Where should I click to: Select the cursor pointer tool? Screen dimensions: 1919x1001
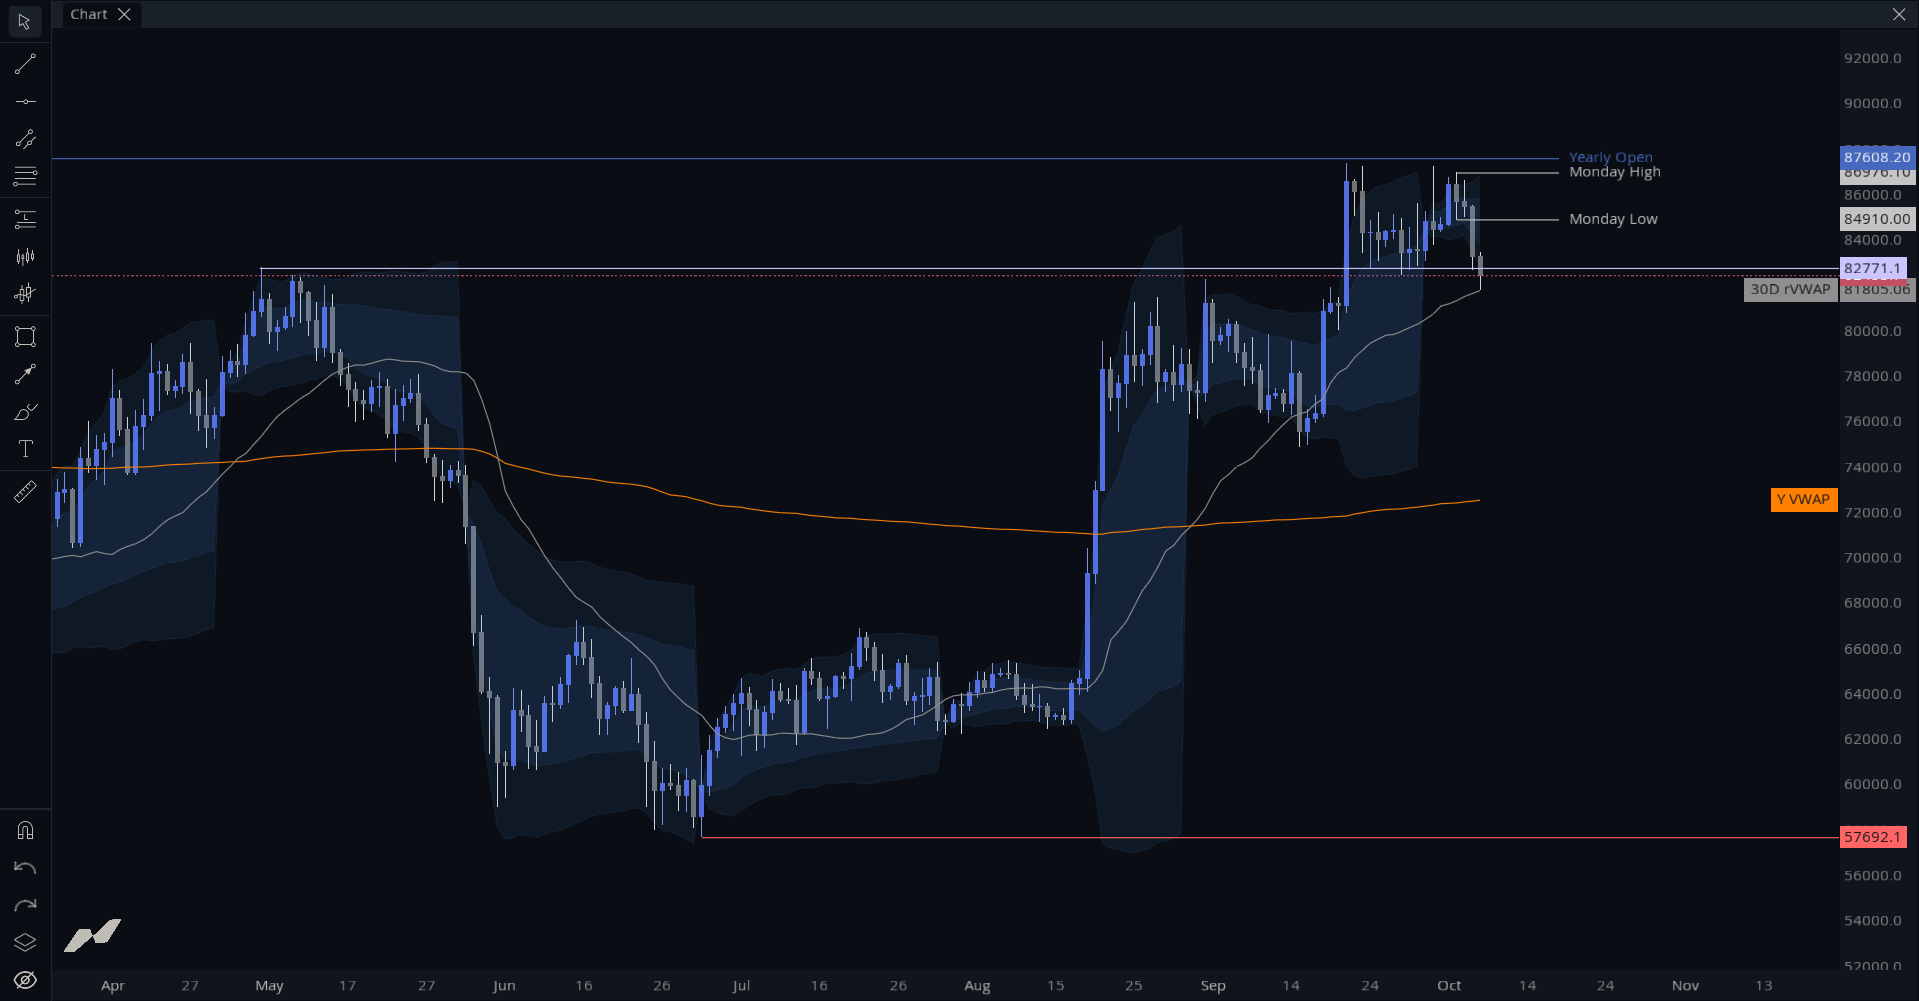[25, 21]
